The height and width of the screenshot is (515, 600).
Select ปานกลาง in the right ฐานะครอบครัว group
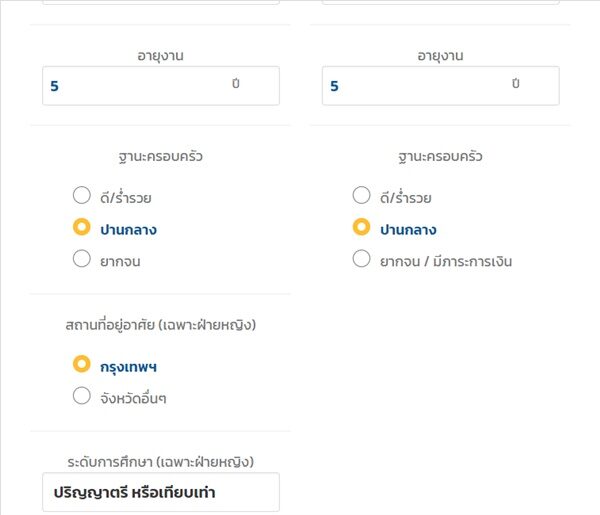pos(362,228)
